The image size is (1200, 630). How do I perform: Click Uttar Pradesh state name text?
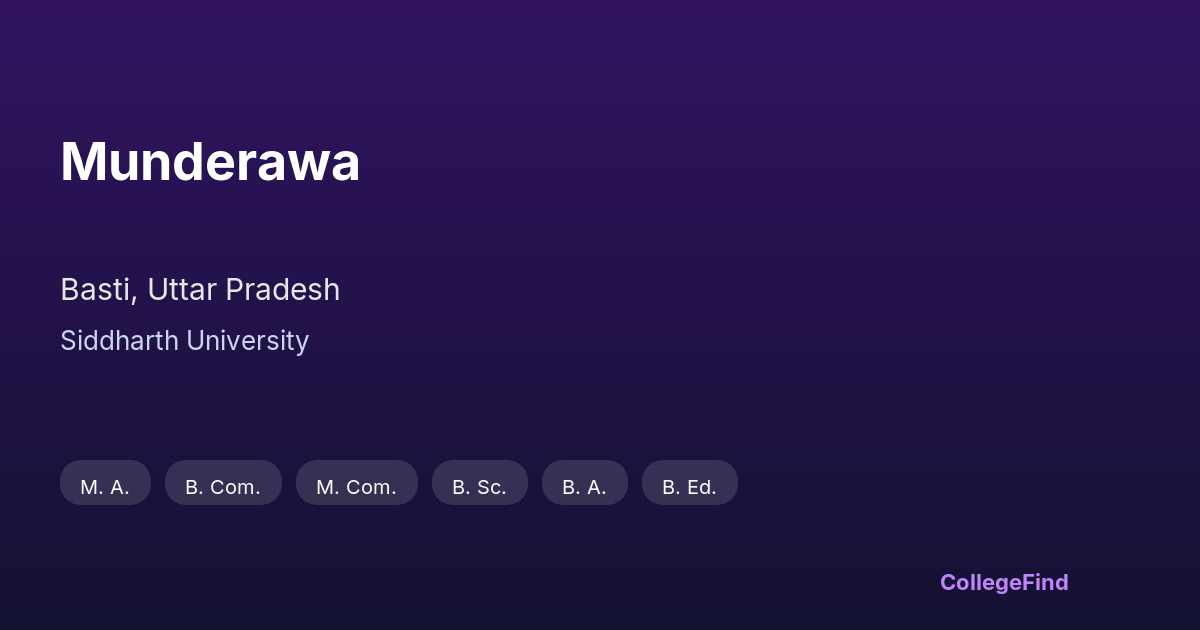pos(243,290)
